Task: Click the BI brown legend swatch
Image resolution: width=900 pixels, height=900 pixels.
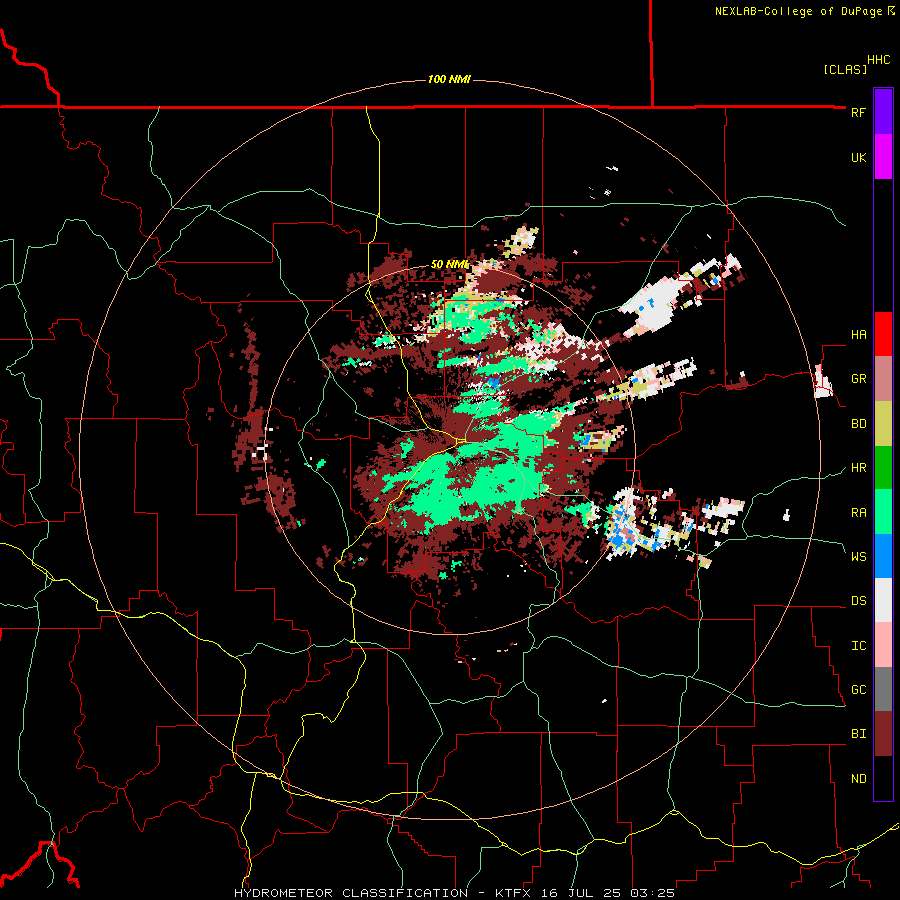Action: [883, 734]
